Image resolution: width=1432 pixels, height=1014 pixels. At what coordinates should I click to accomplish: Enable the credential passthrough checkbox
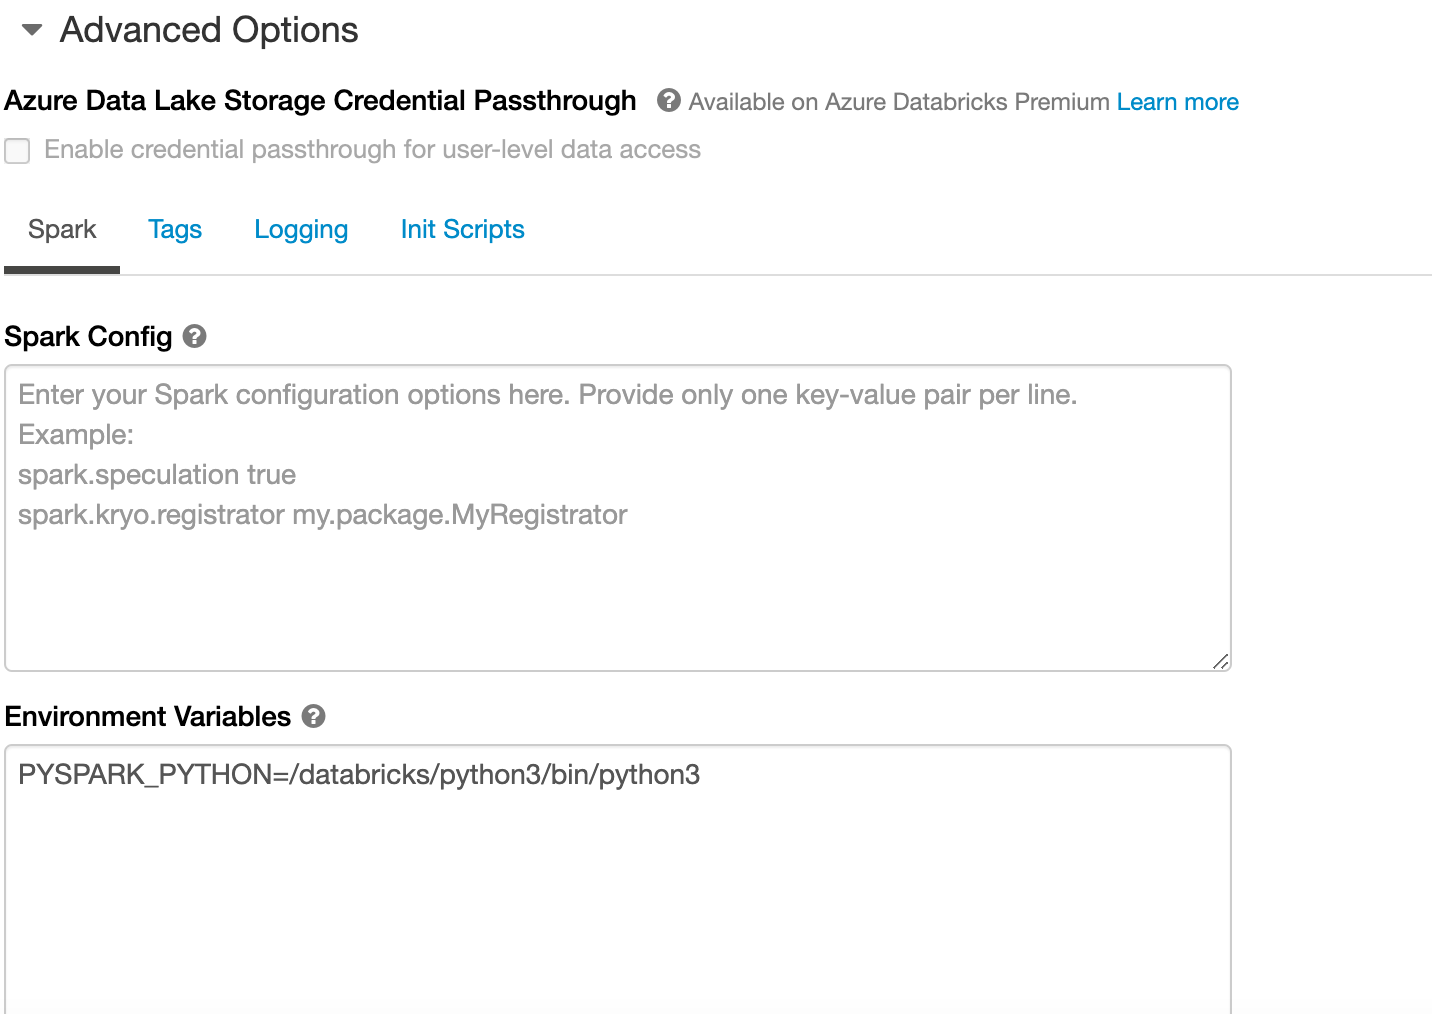click(17, 151)
